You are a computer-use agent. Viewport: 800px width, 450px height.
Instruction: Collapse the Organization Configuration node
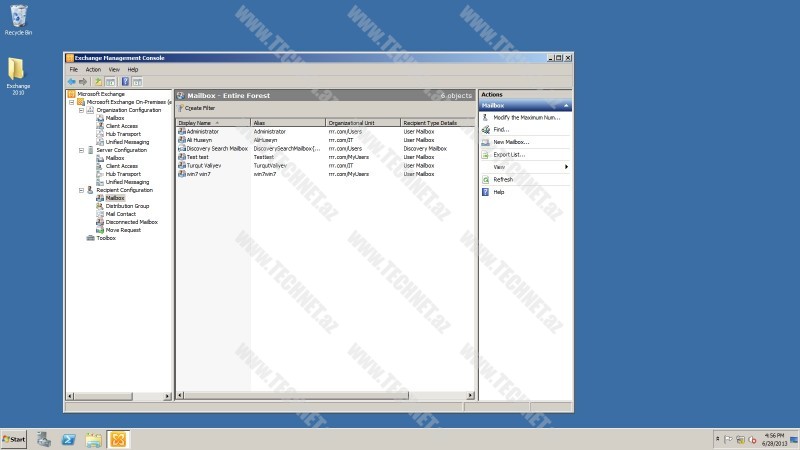[79, 110]
